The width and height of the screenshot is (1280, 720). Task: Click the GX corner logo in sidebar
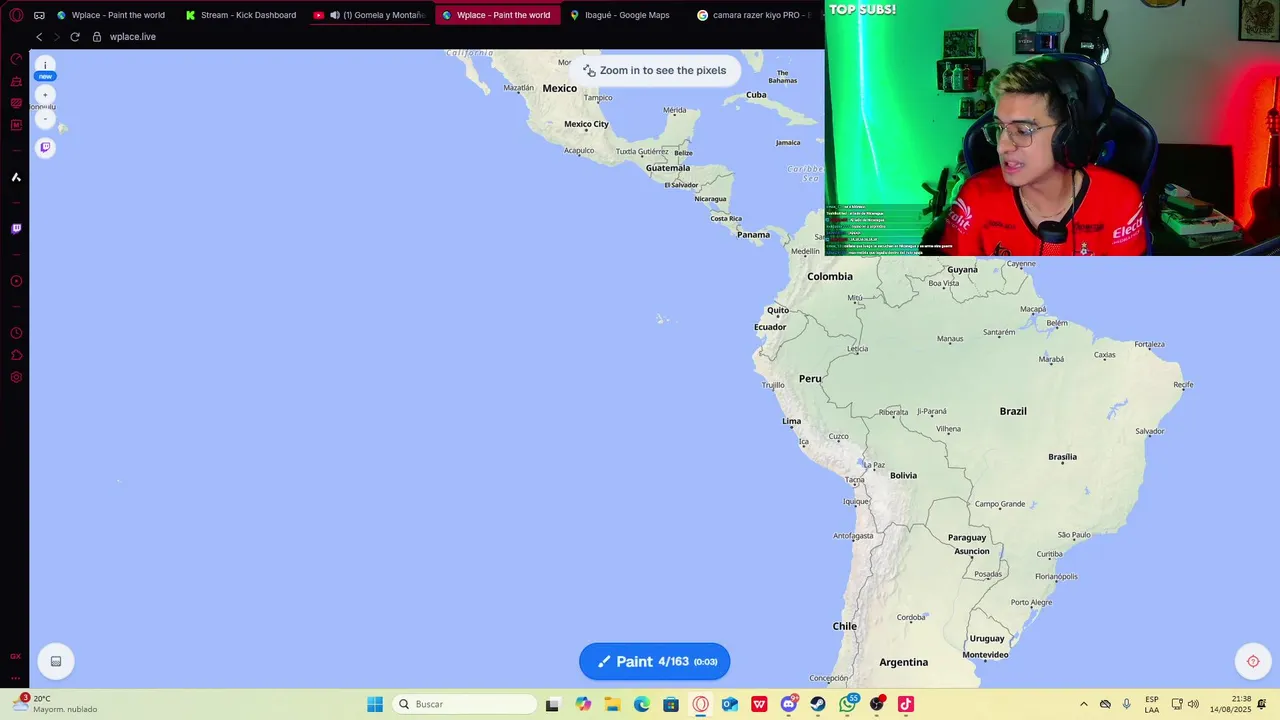tap(15, 656)
